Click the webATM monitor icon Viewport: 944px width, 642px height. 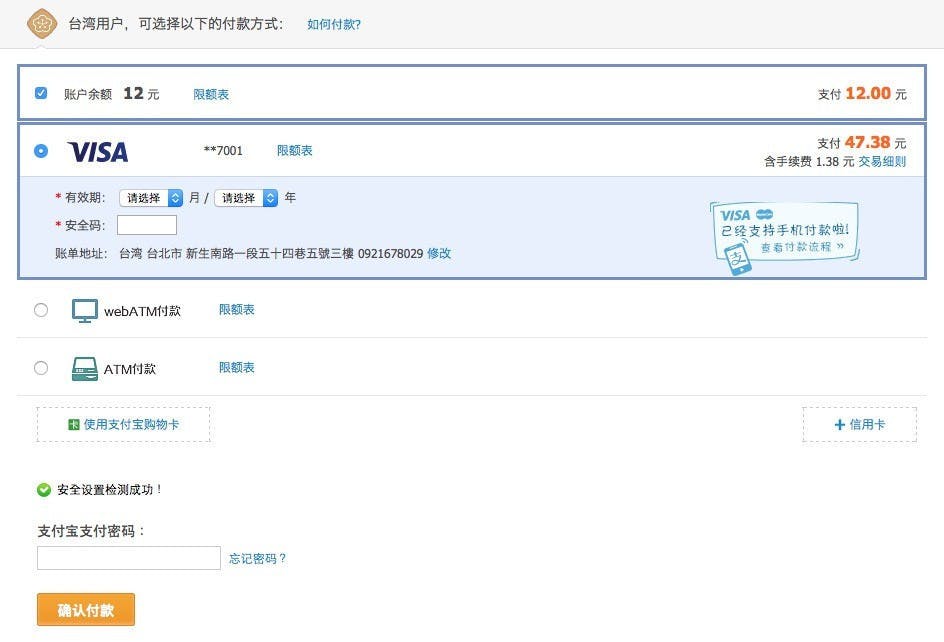(85, 311)
